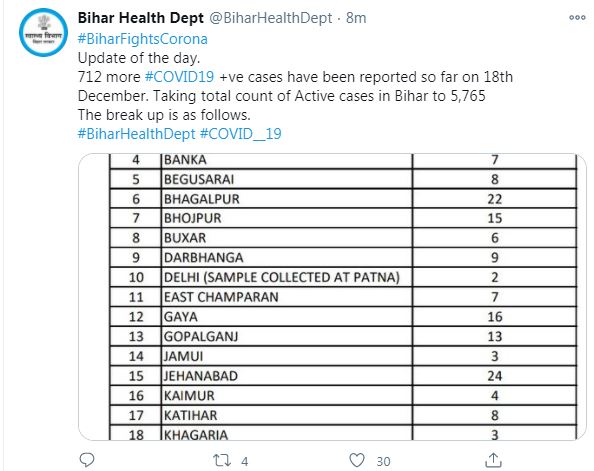Click the #COVID19 hashtag

[x=180, y=77]
